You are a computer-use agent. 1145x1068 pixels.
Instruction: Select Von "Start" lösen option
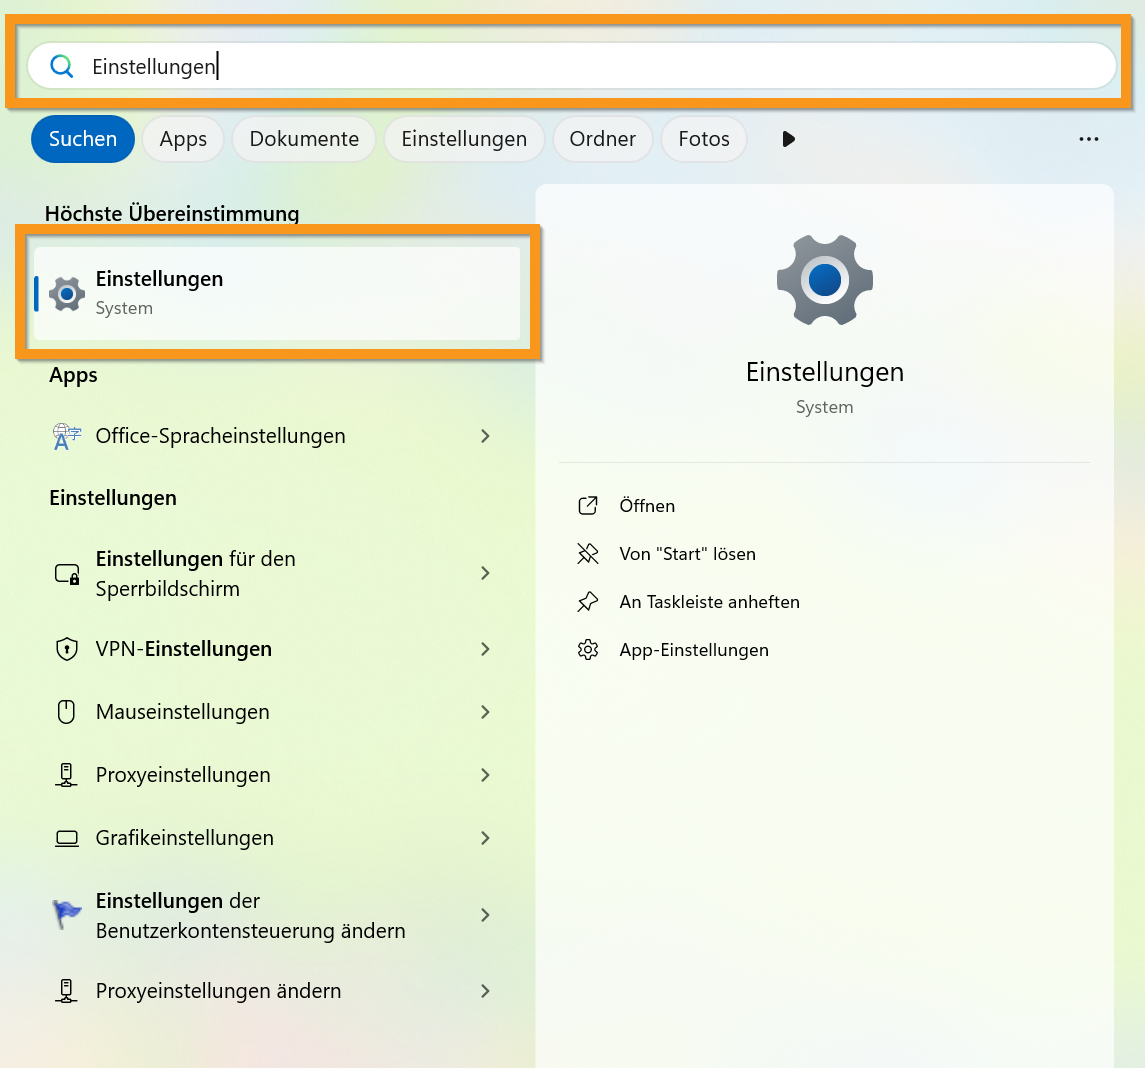pos(687,554)
